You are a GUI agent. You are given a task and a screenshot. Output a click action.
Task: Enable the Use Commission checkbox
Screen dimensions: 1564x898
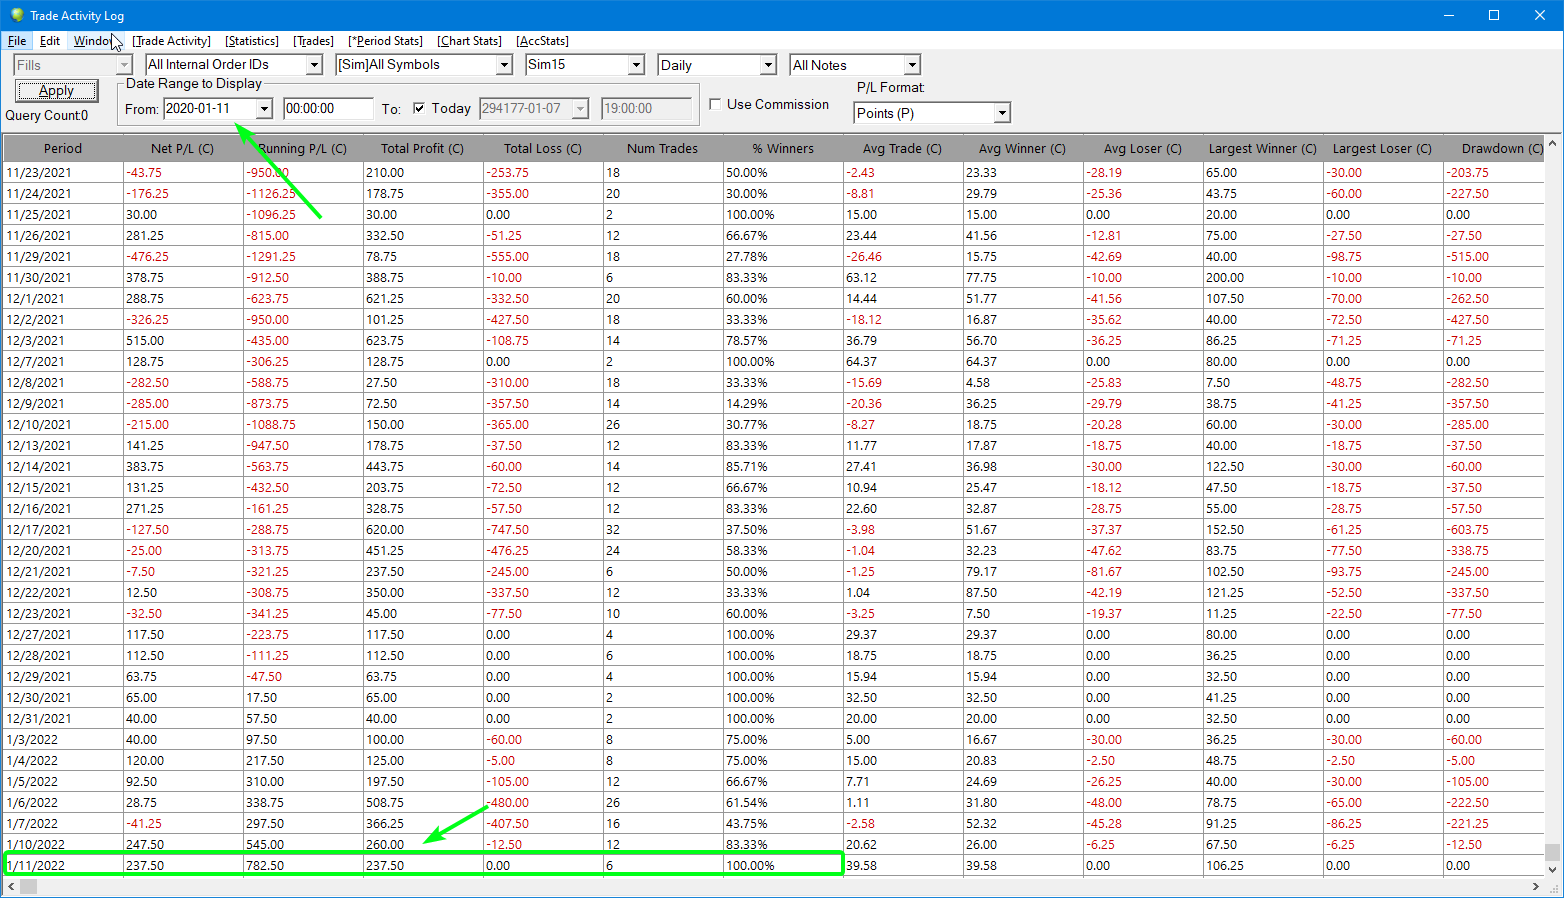click(x=715, y=104)
